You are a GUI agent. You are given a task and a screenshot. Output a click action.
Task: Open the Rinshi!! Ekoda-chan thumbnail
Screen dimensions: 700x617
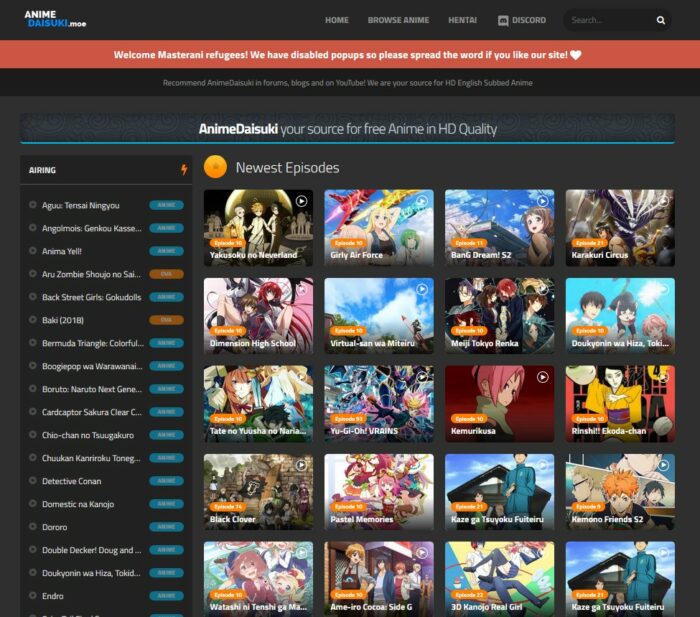pyautogui.click(x=620, y=404)
